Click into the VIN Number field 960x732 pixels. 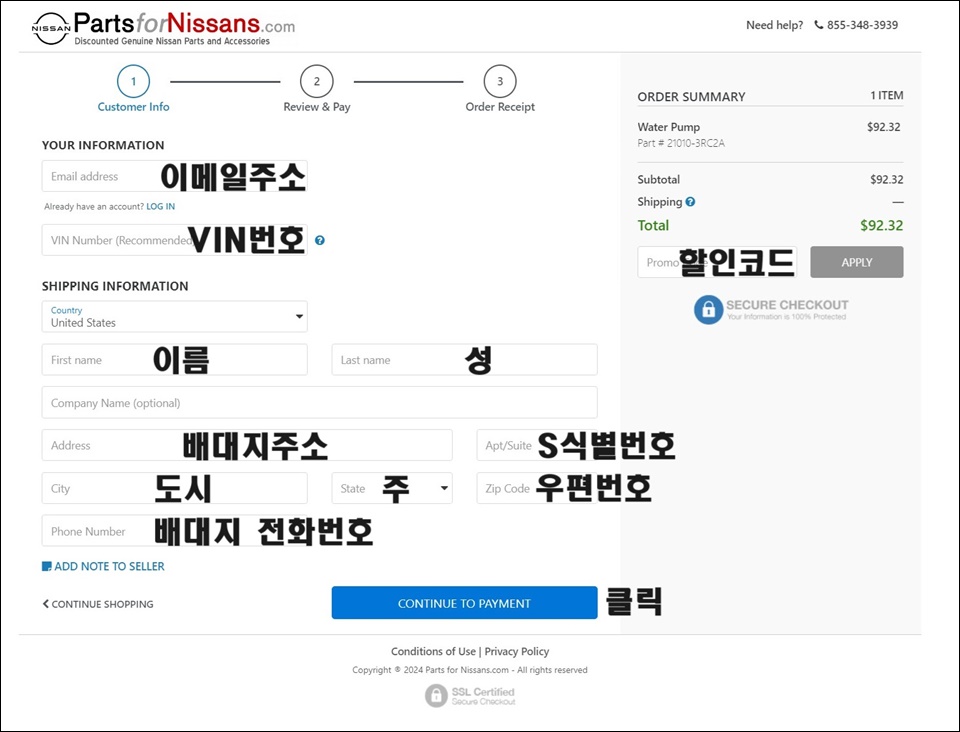point(174,240)
